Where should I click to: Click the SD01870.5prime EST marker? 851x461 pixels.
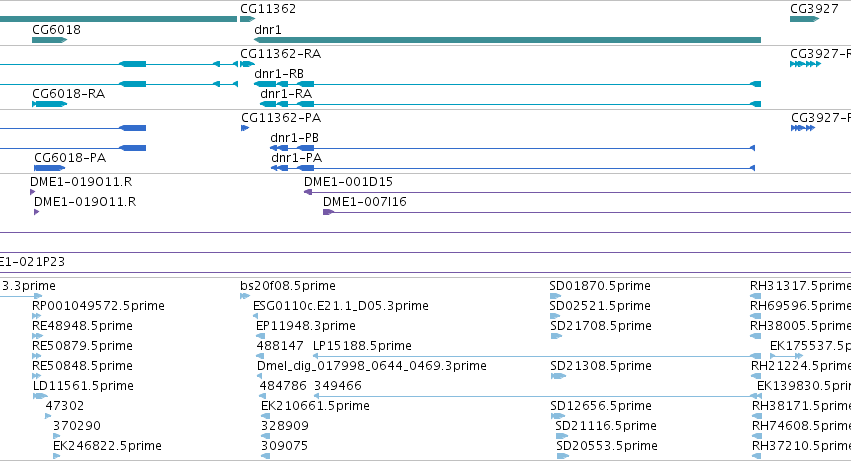click(555, 296)
